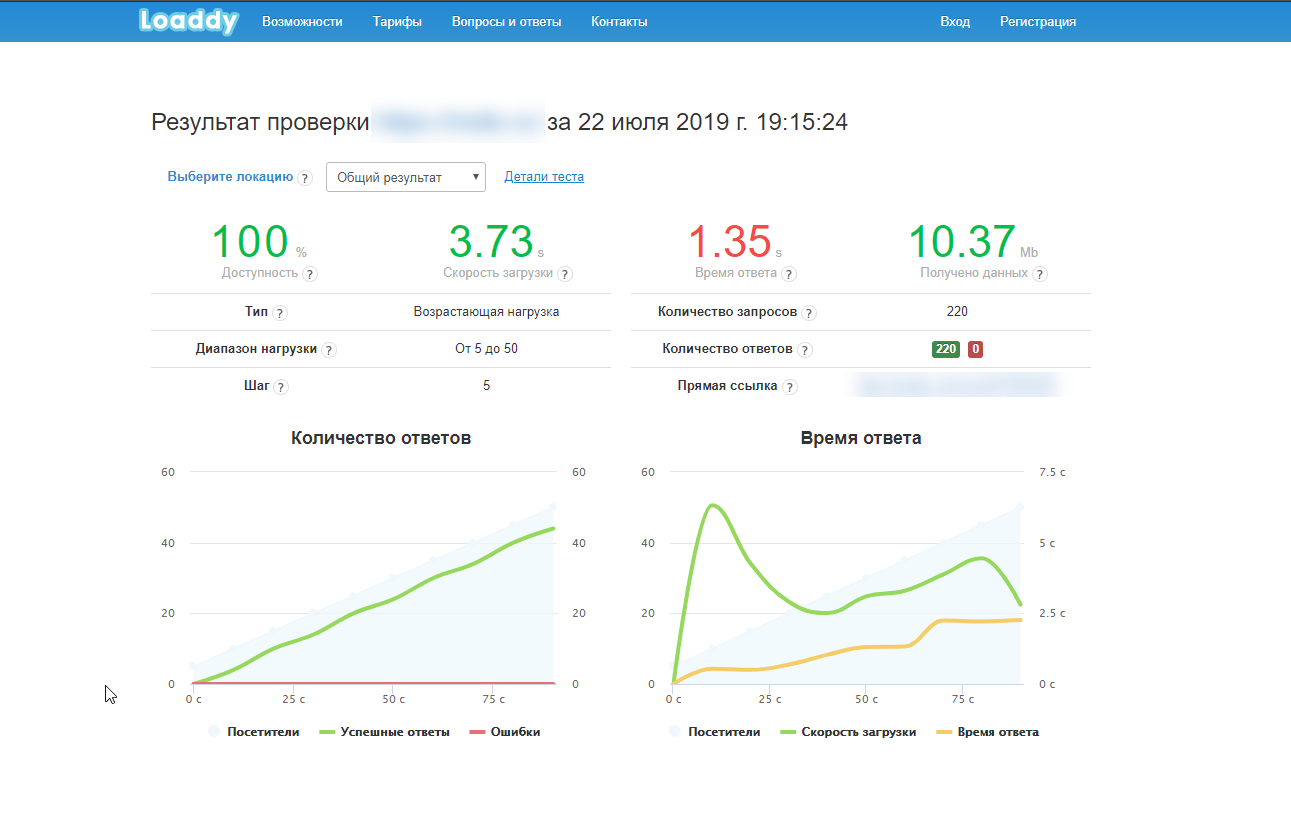Toggle Скорость загрузки legend item
This screenshot has width=1291, height=823.
pos(847,732)
